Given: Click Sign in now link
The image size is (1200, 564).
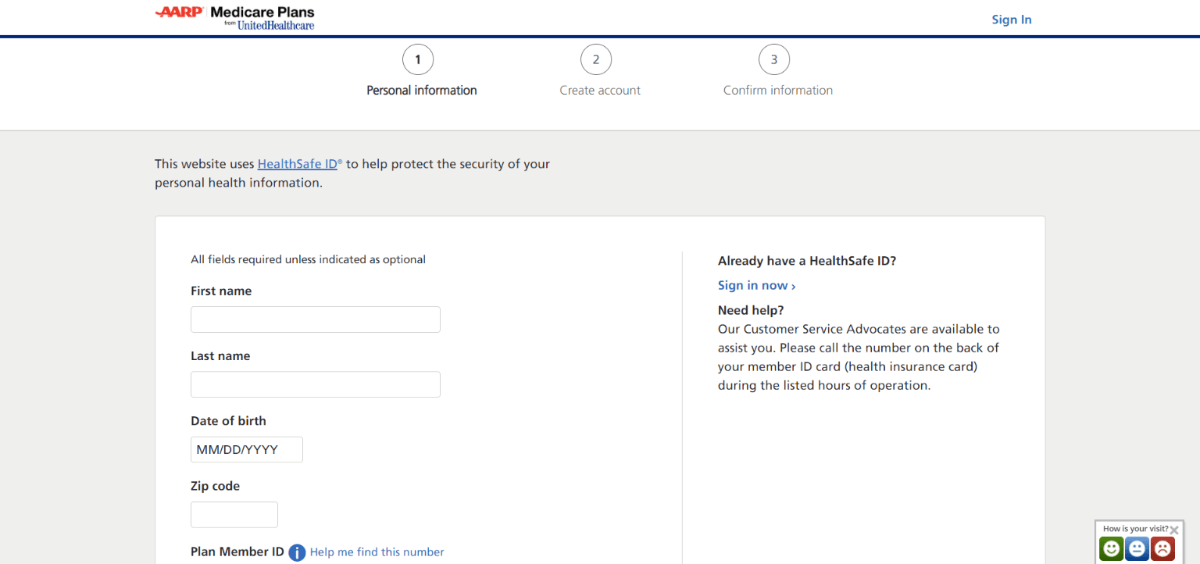Looking at the screenshot, I should [757, 285].
